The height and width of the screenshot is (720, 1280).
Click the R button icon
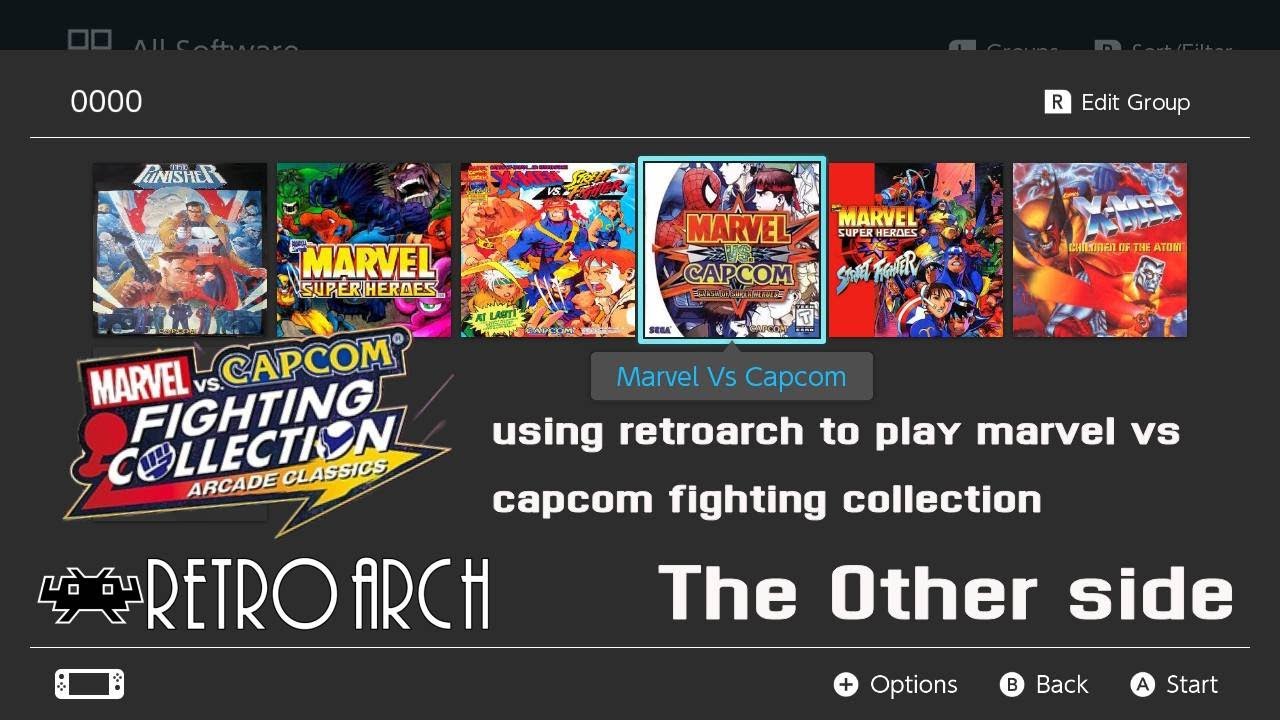pos(1057,102)
